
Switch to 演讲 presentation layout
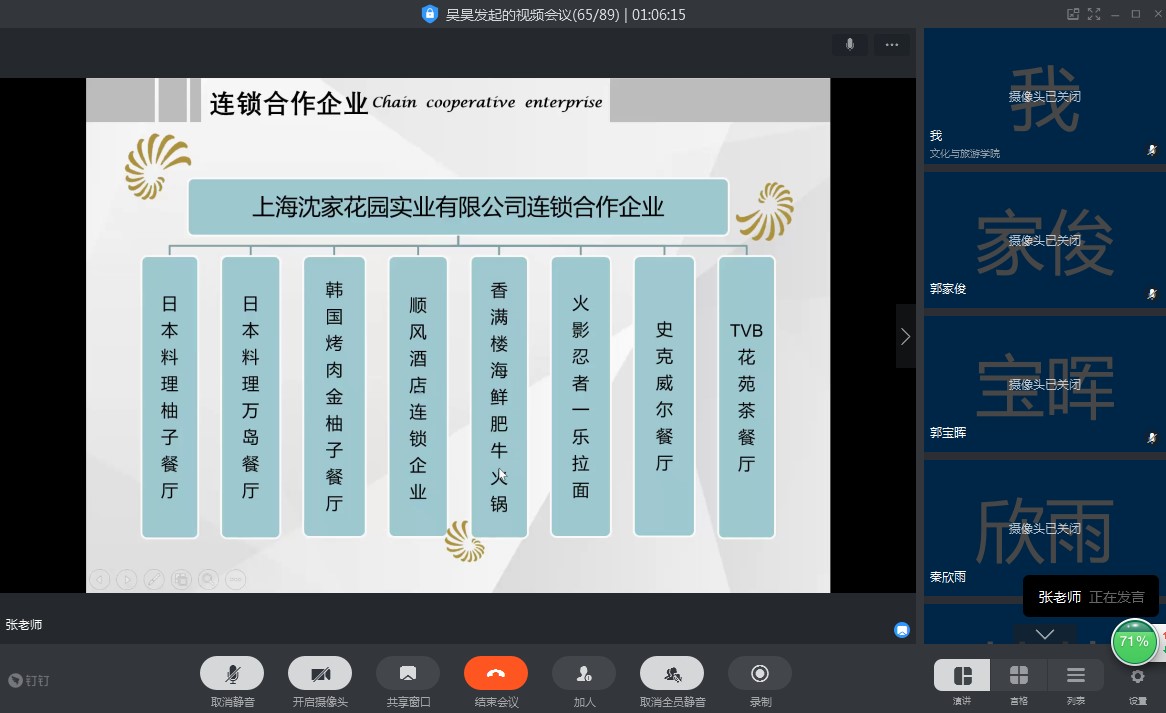[962, 676]
